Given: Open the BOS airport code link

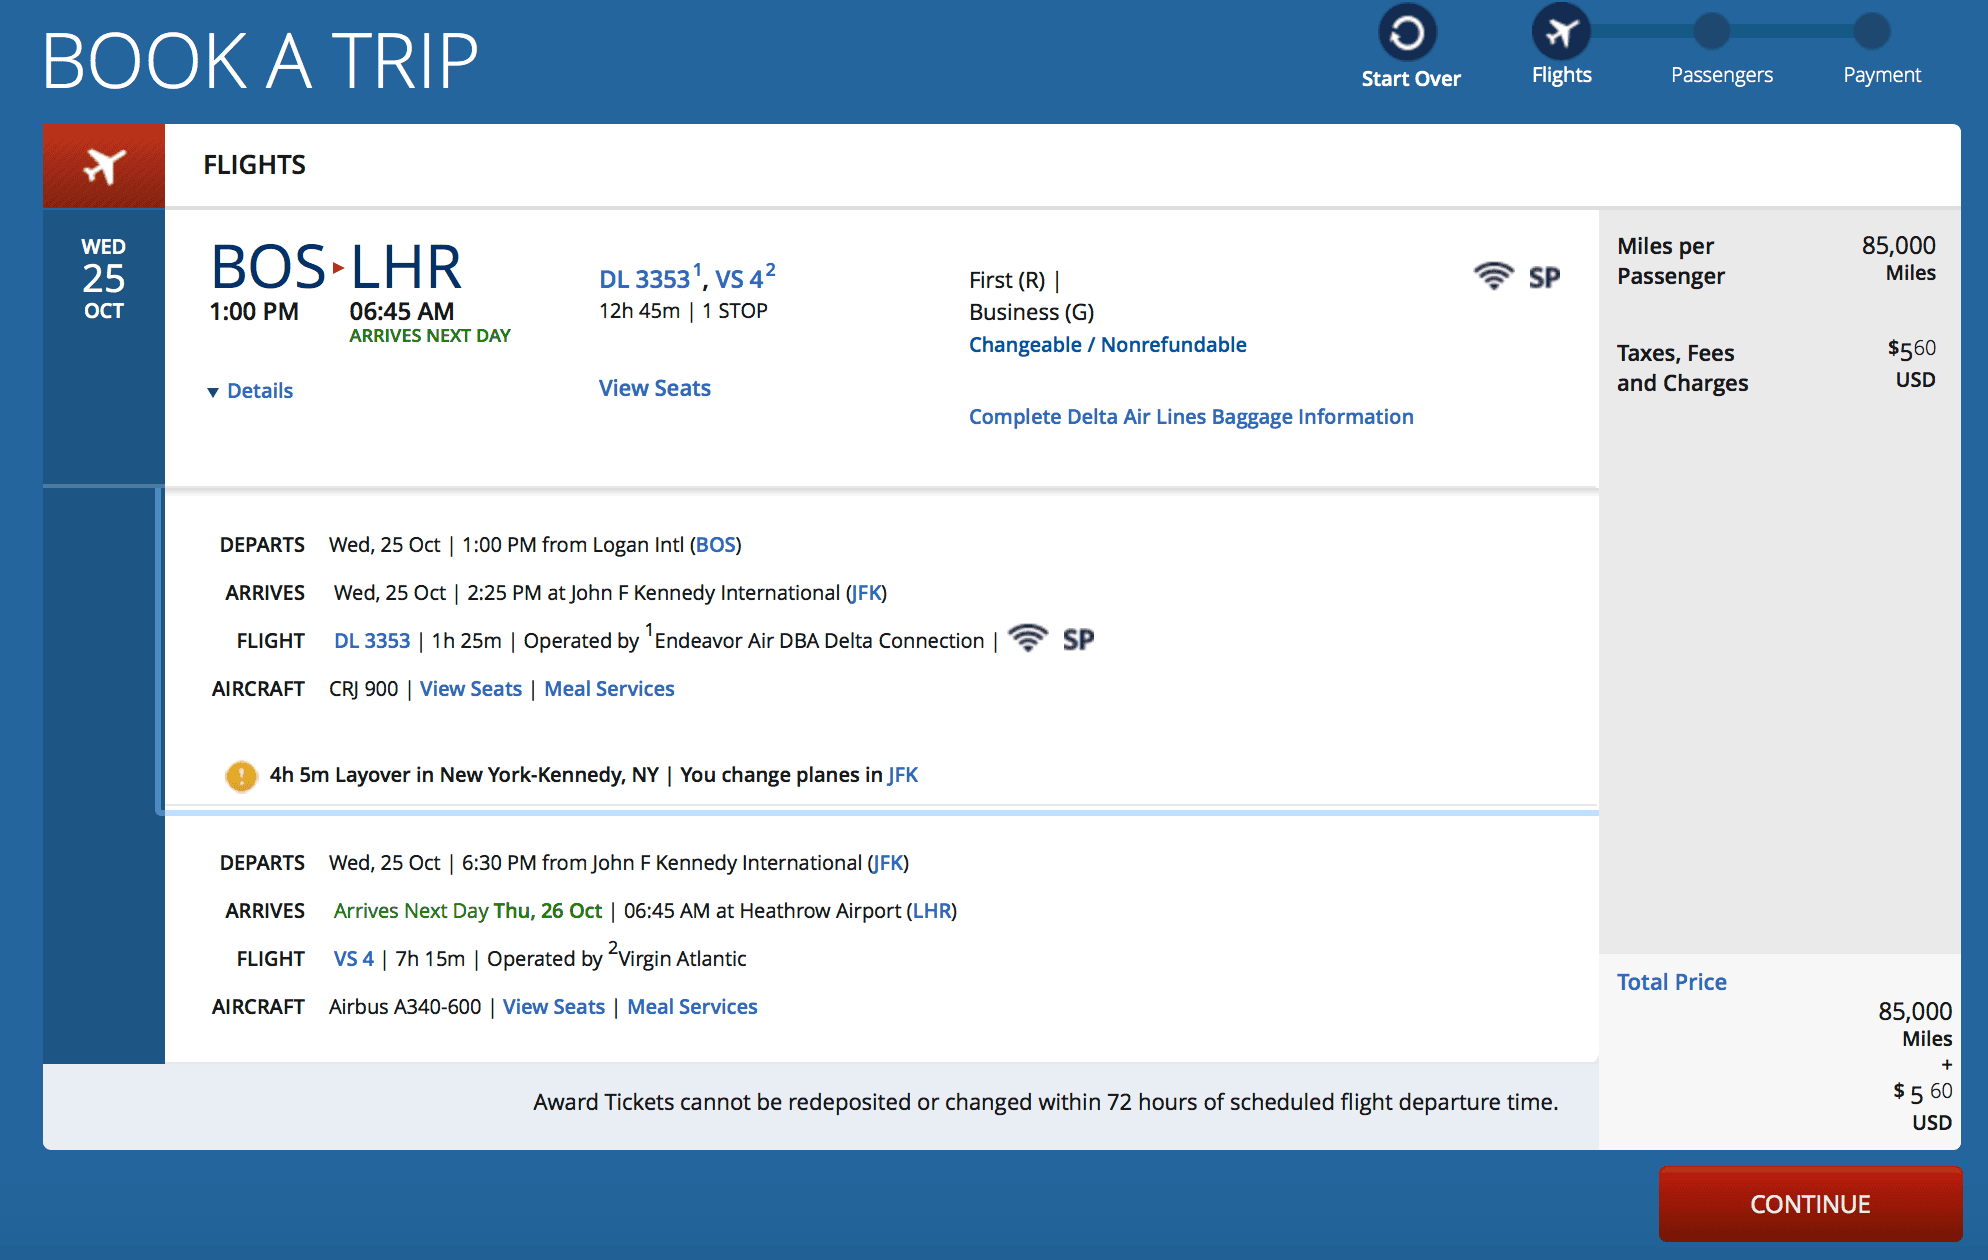Looking at the screenshot, I should pos(716,545).
